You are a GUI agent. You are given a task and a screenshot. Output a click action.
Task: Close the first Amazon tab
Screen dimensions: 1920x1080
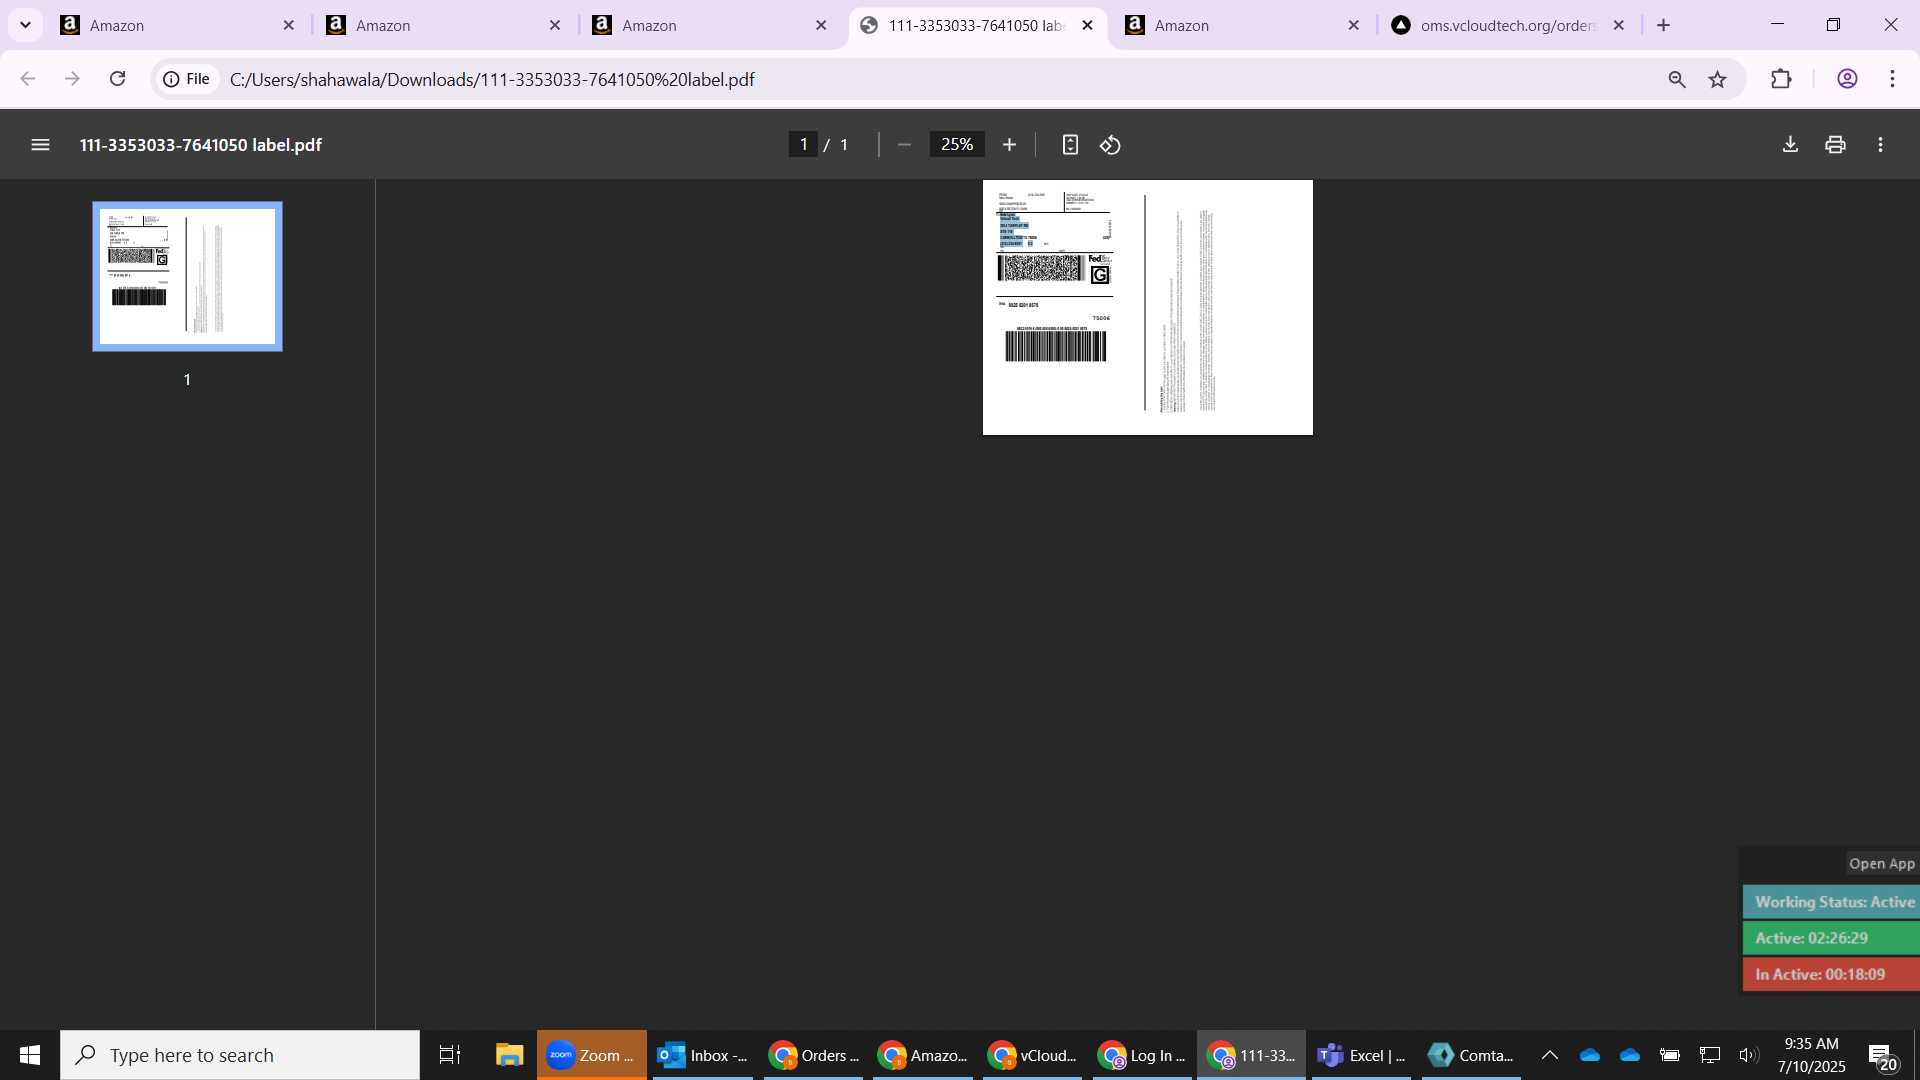[x=289, y=25]
